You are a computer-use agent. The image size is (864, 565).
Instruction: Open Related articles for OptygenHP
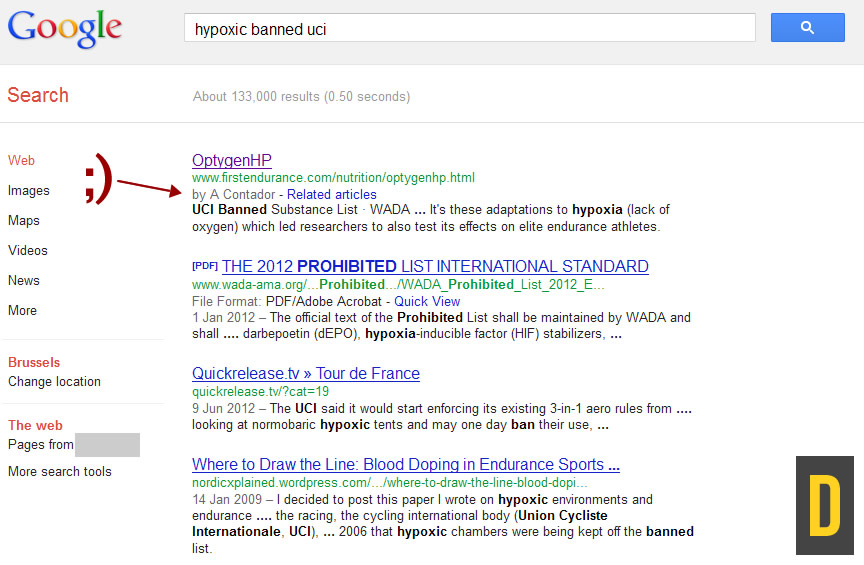[x=331, y=194]
